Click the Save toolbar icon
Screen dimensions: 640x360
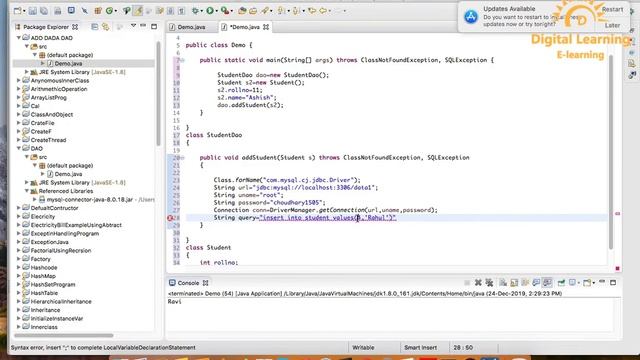32,11
